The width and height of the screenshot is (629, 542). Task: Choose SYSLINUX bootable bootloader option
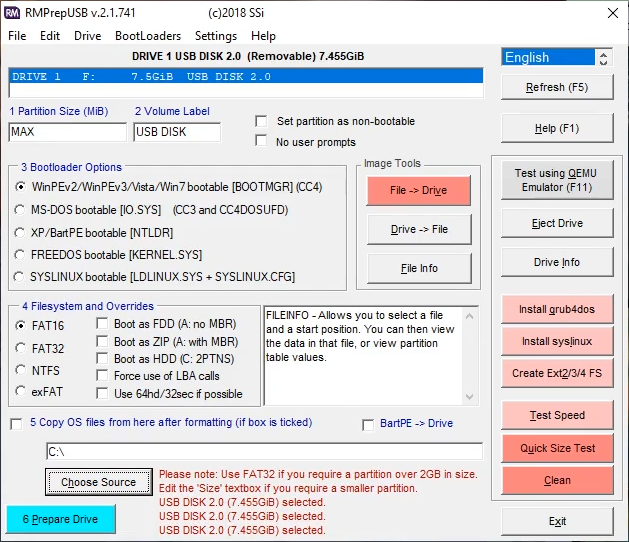click(x=21, y=277)
